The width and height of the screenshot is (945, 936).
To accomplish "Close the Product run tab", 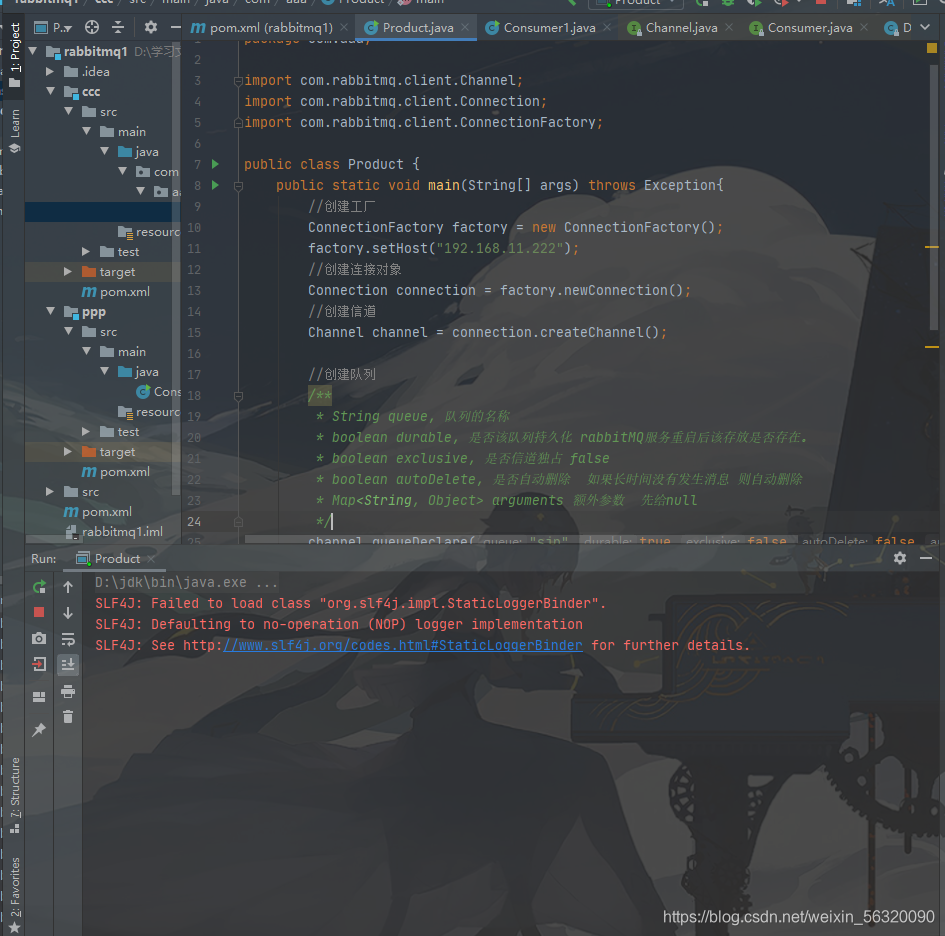I will click(x=151, y=559).
